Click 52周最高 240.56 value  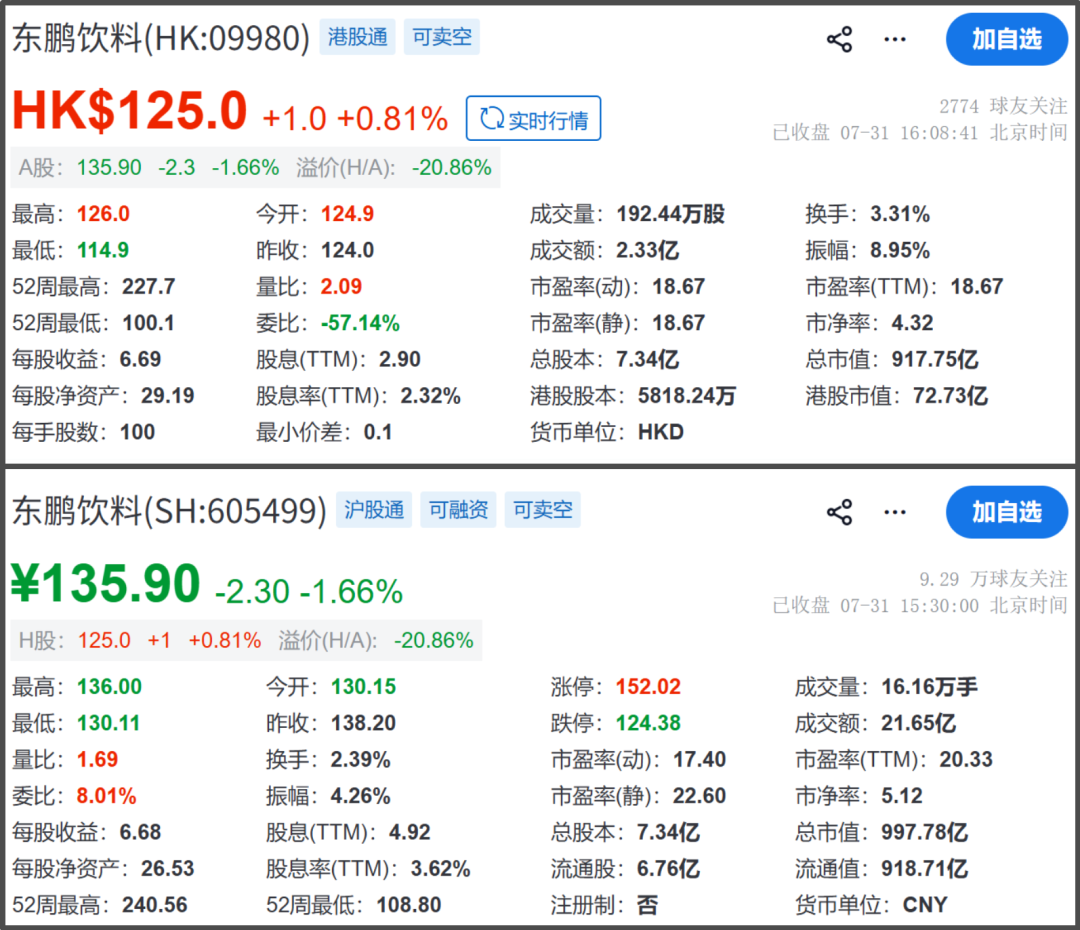coord(154,905)
